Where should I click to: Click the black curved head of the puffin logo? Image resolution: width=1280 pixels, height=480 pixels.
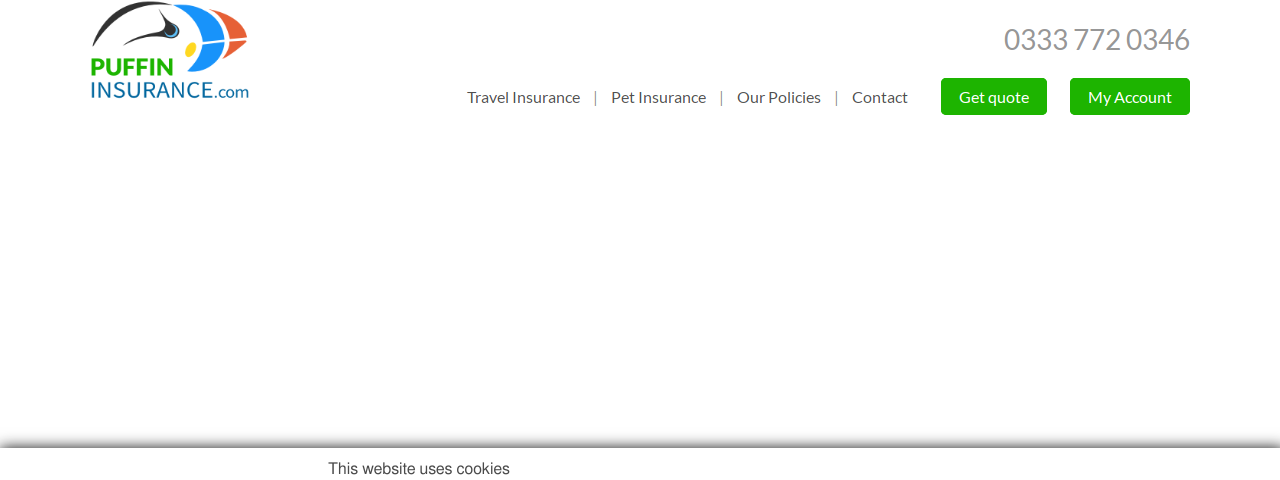coord(132,22)
